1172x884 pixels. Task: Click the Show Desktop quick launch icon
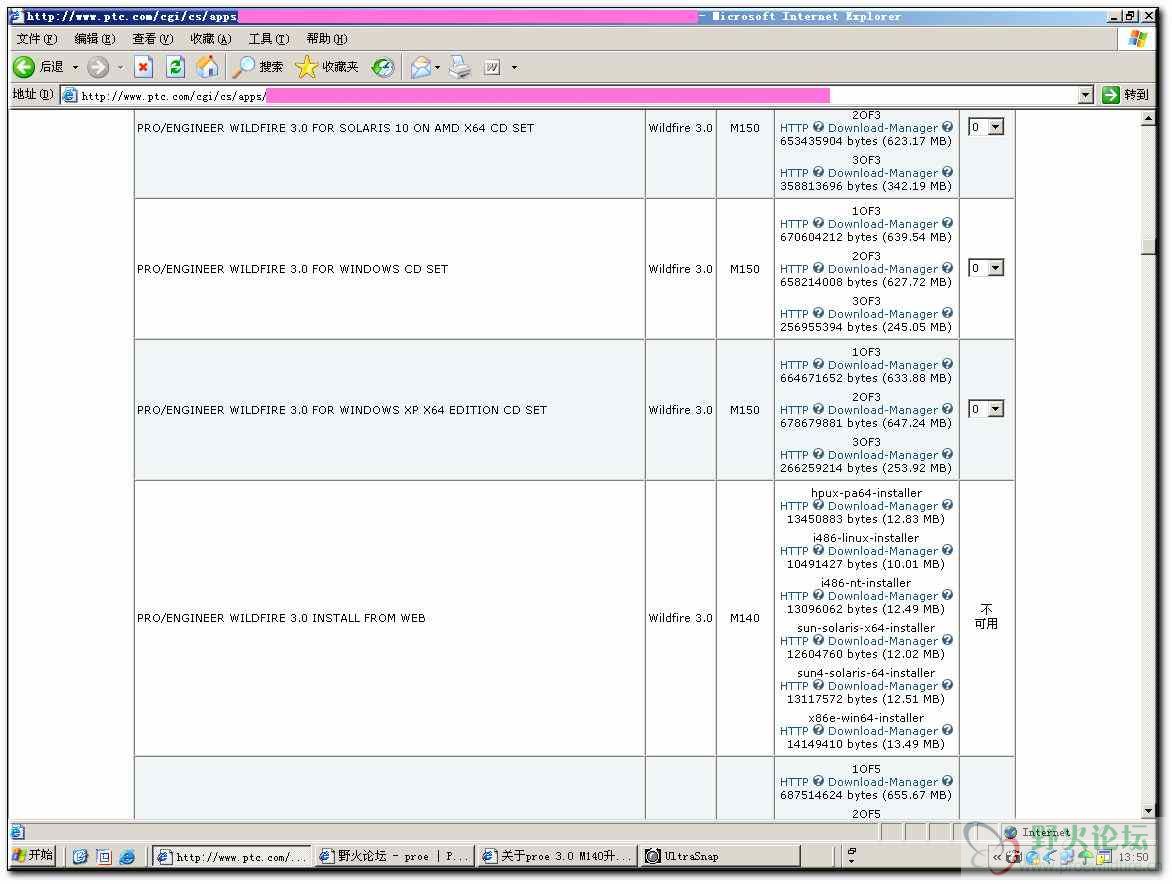tap(104, 858)
